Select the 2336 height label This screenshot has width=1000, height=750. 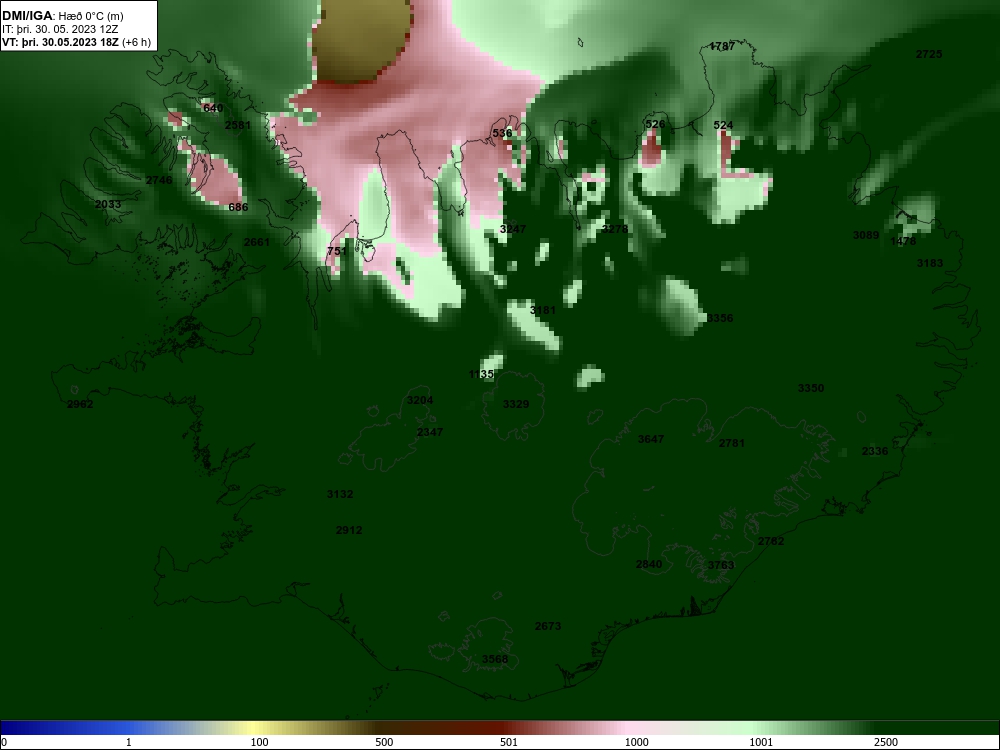pos(874,452)
